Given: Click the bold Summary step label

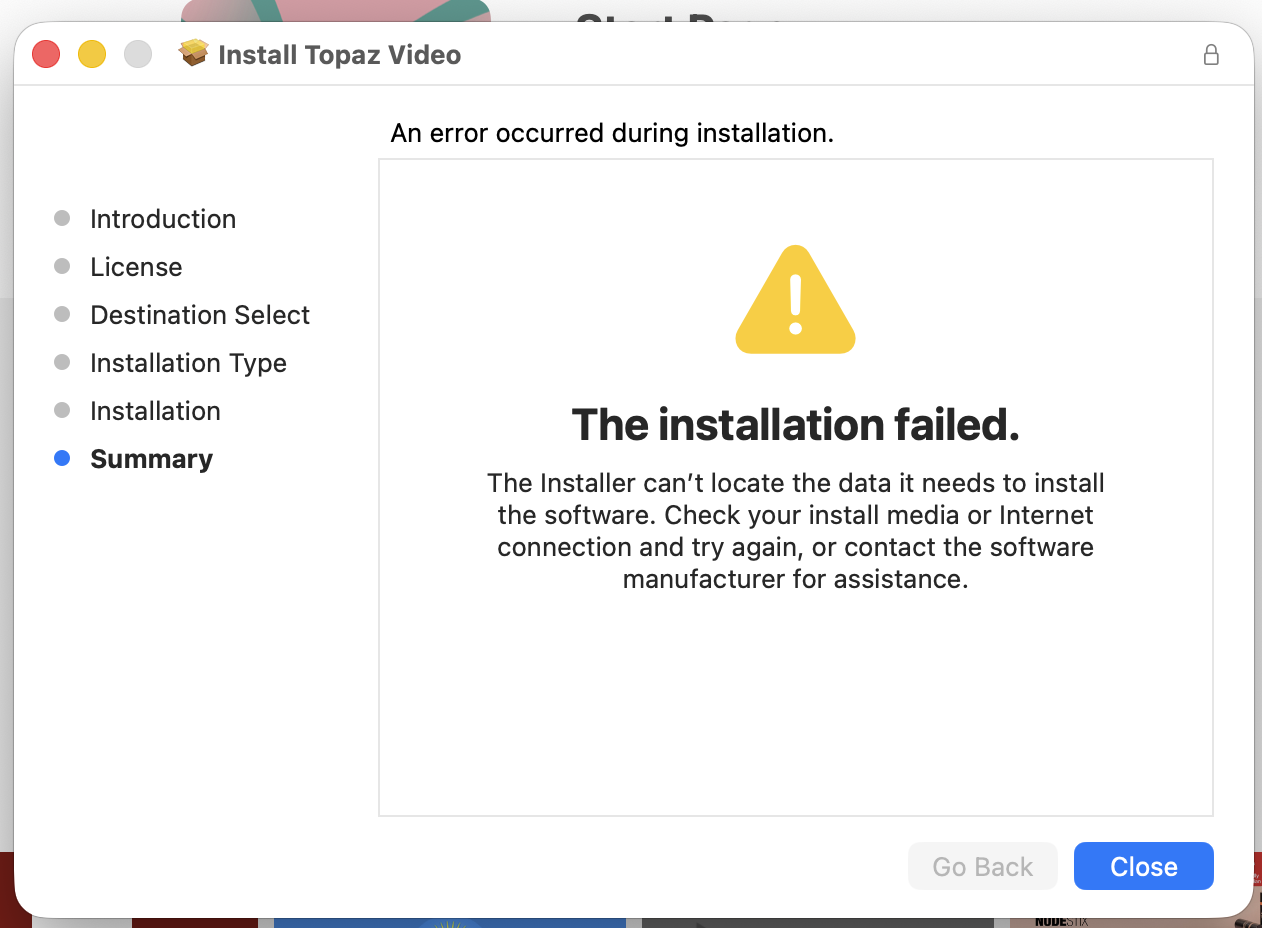Looking at the screenshot, I should coord(151,459).
